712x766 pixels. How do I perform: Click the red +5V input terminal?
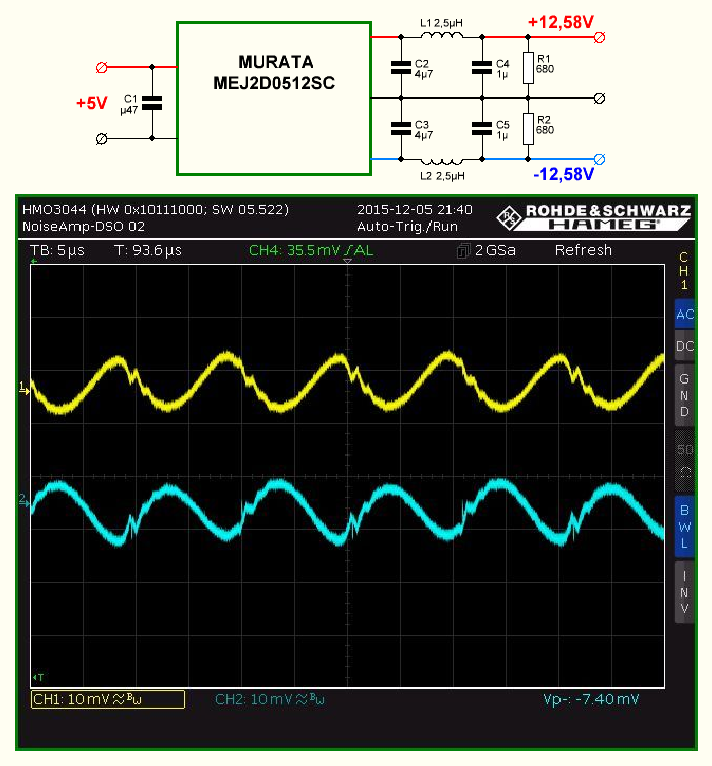101,67
